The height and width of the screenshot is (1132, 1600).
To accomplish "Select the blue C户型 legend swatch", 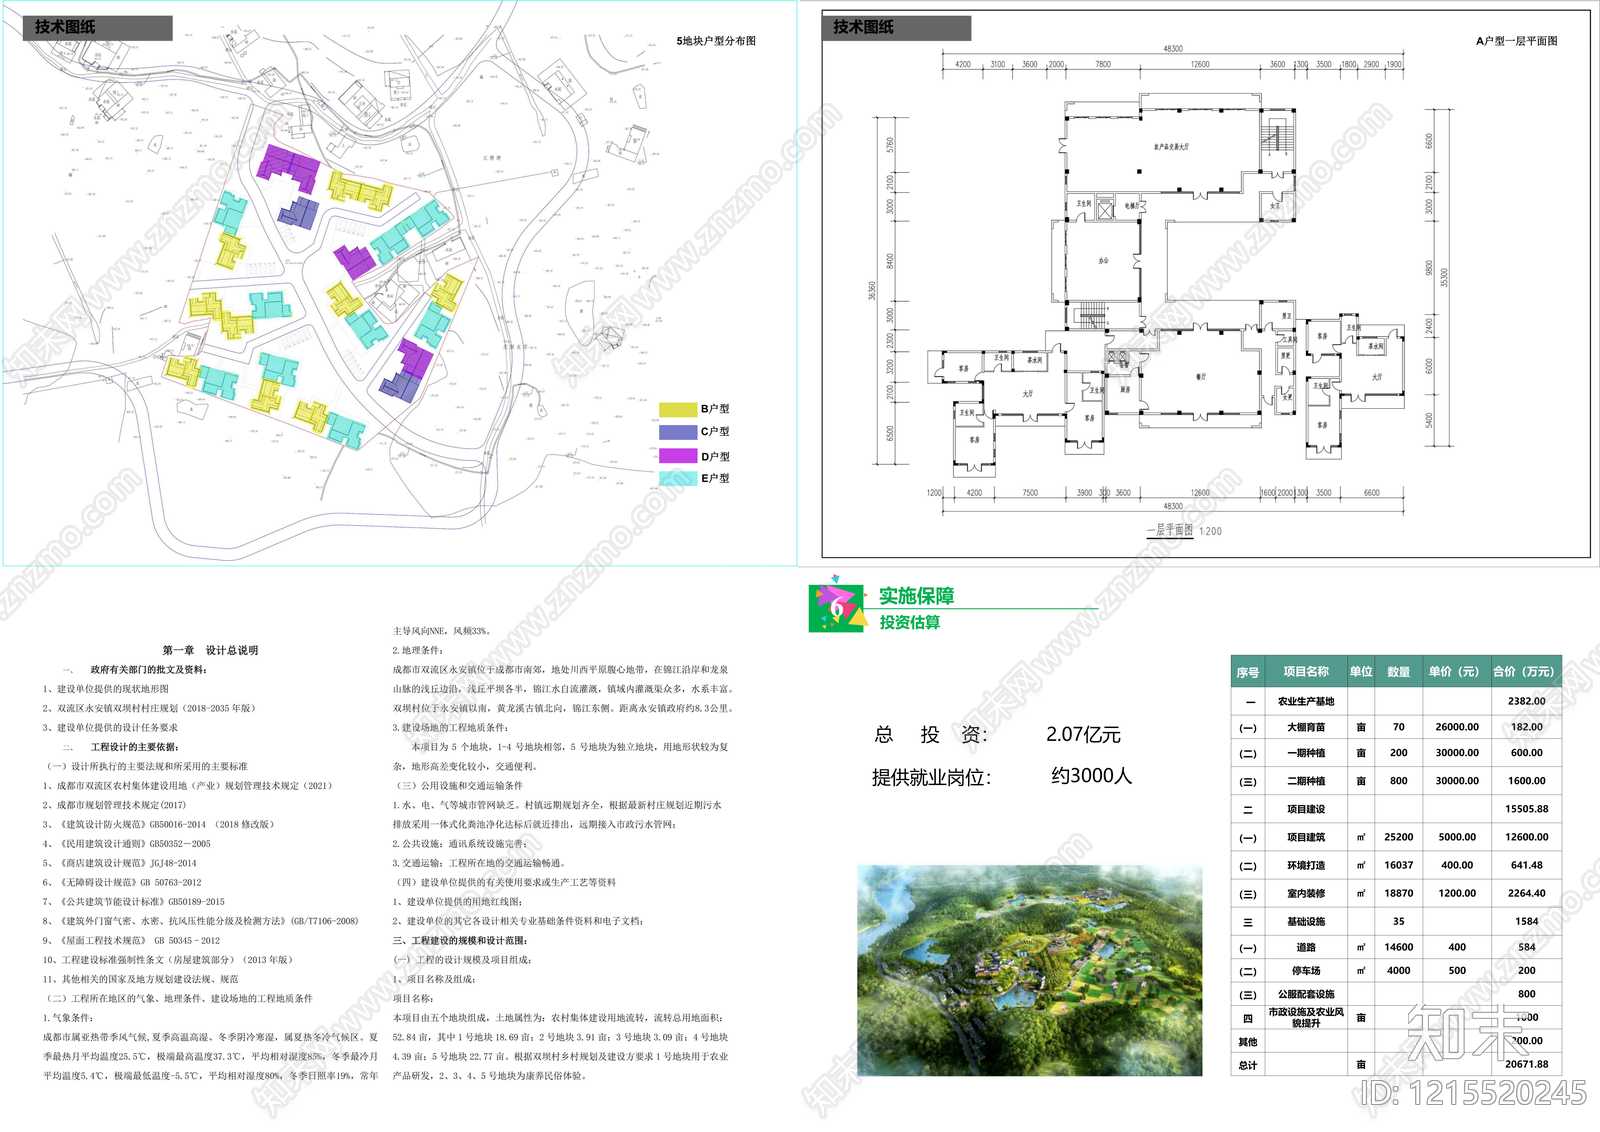I will click(677, 432).
